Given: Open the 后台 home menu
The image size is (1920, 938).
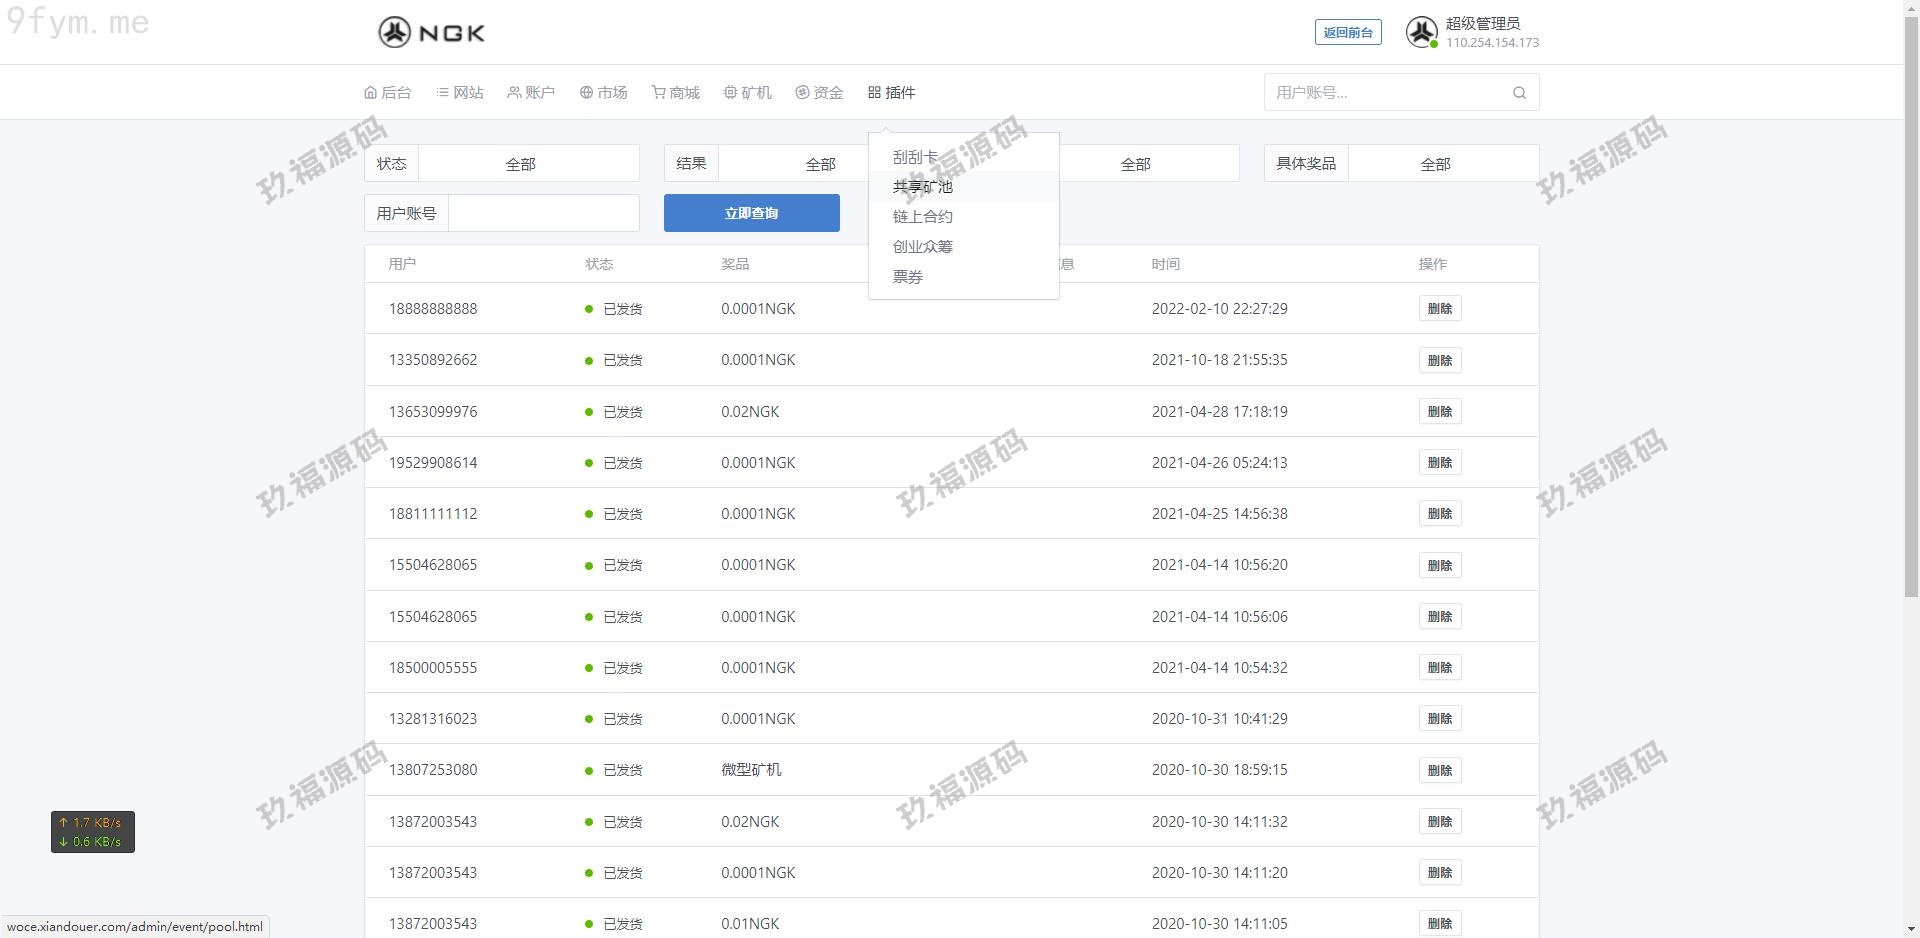Looking at the screenshot, I should click(x=388, y=93).
